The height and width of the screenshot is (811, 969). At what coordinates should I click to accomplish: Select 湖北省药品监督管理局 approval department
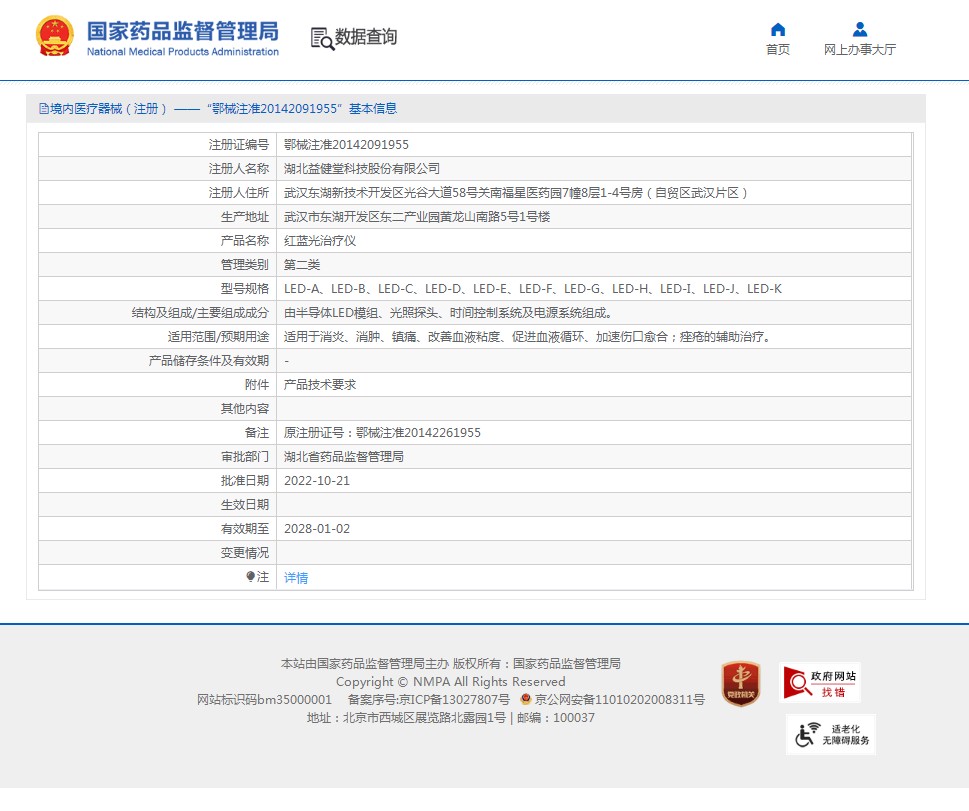[x=344, y=457]
